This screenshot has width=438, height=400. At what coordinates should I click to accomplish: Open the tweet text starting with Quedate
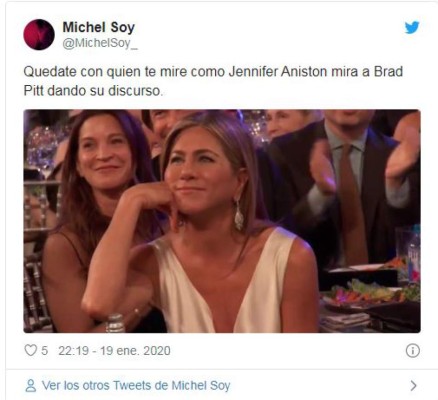[x=213, y=81]
